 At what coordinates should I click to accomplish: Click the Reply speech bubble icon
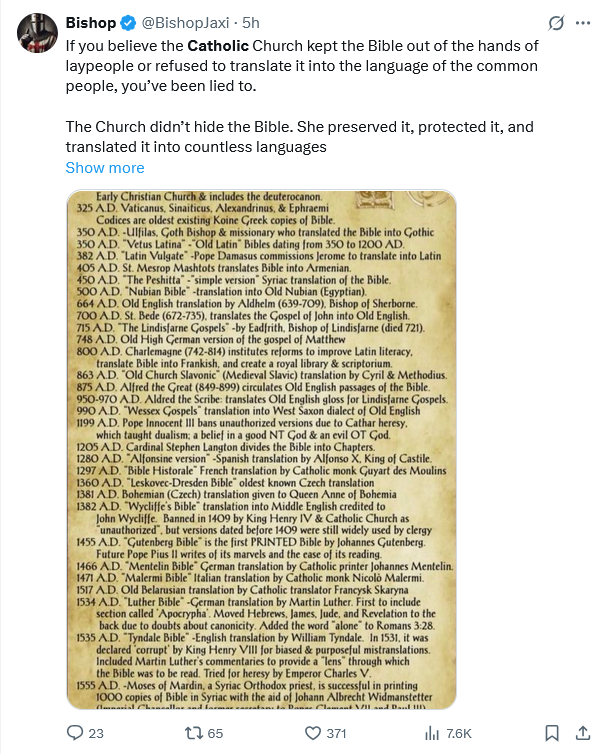click(x=74, y=733)
